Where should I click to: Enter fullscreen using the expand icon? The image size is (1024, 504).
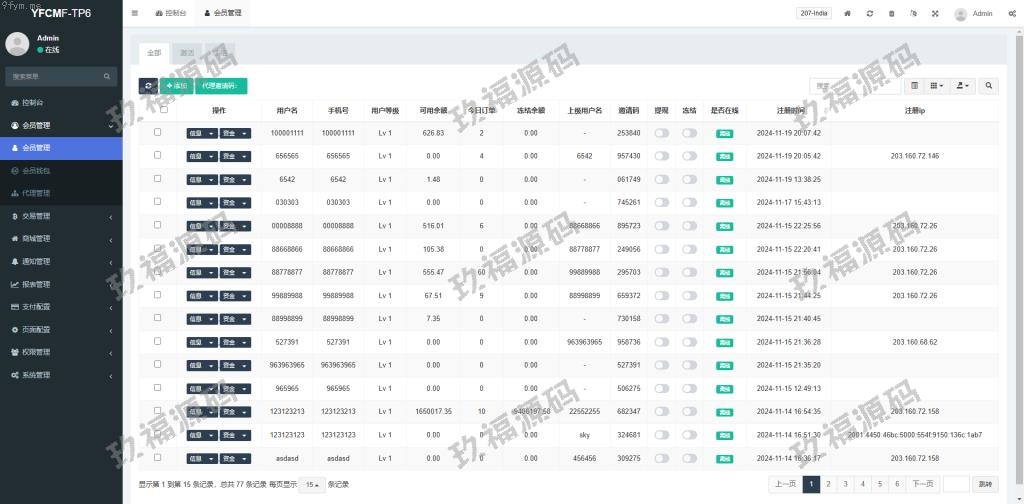935,14
